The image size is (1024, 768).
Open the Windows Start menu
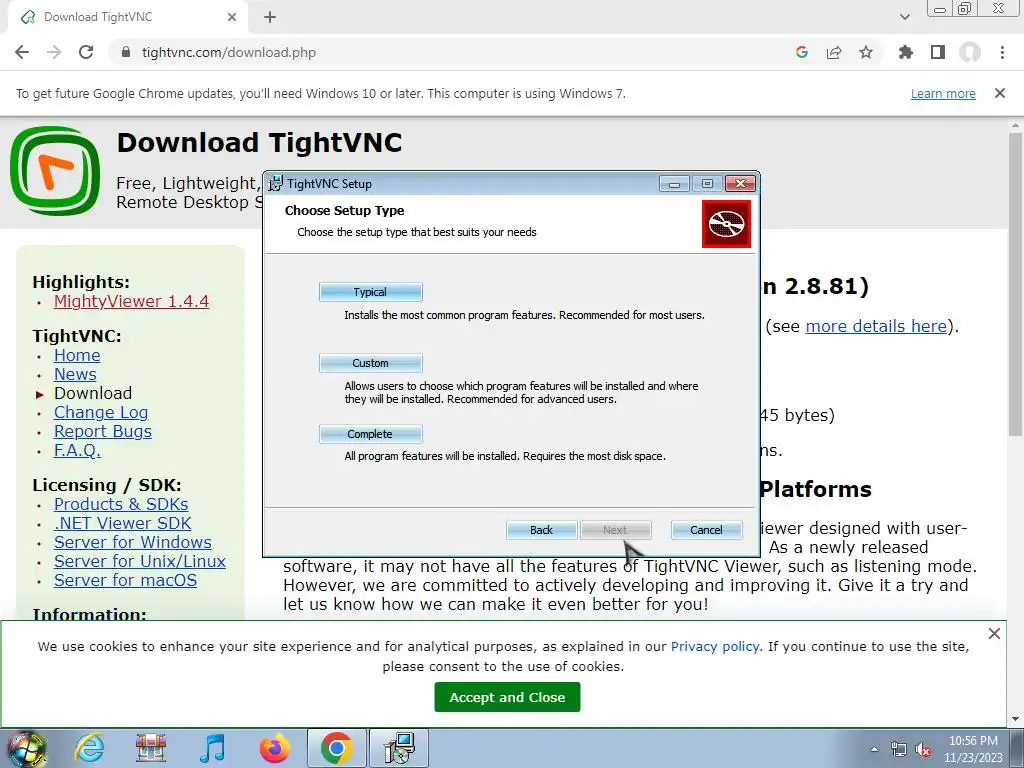26,748
